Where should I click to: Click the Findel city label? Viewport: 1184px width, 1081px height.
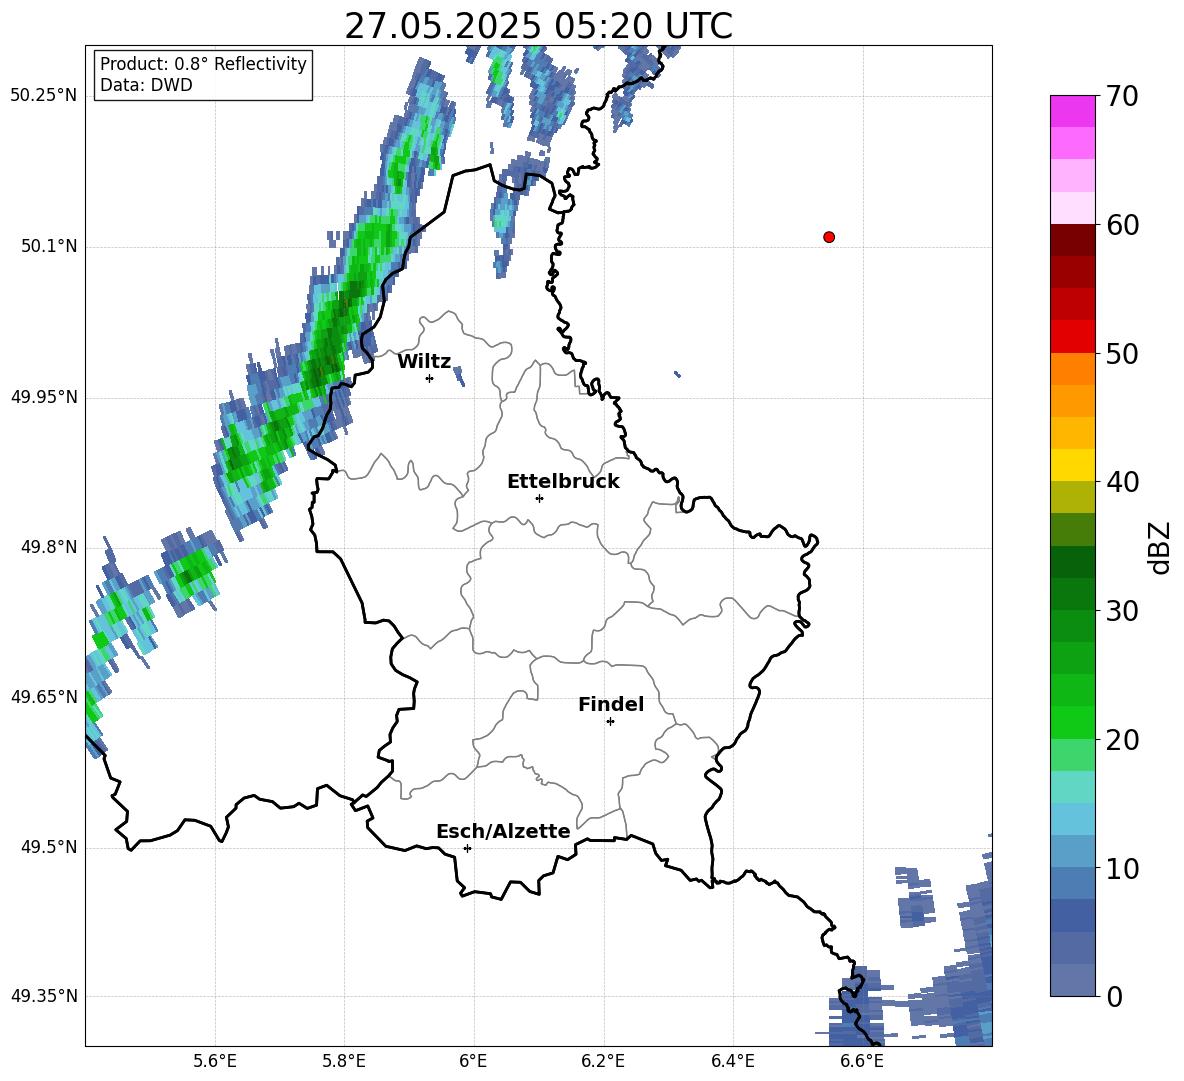[x=611, y=704]
